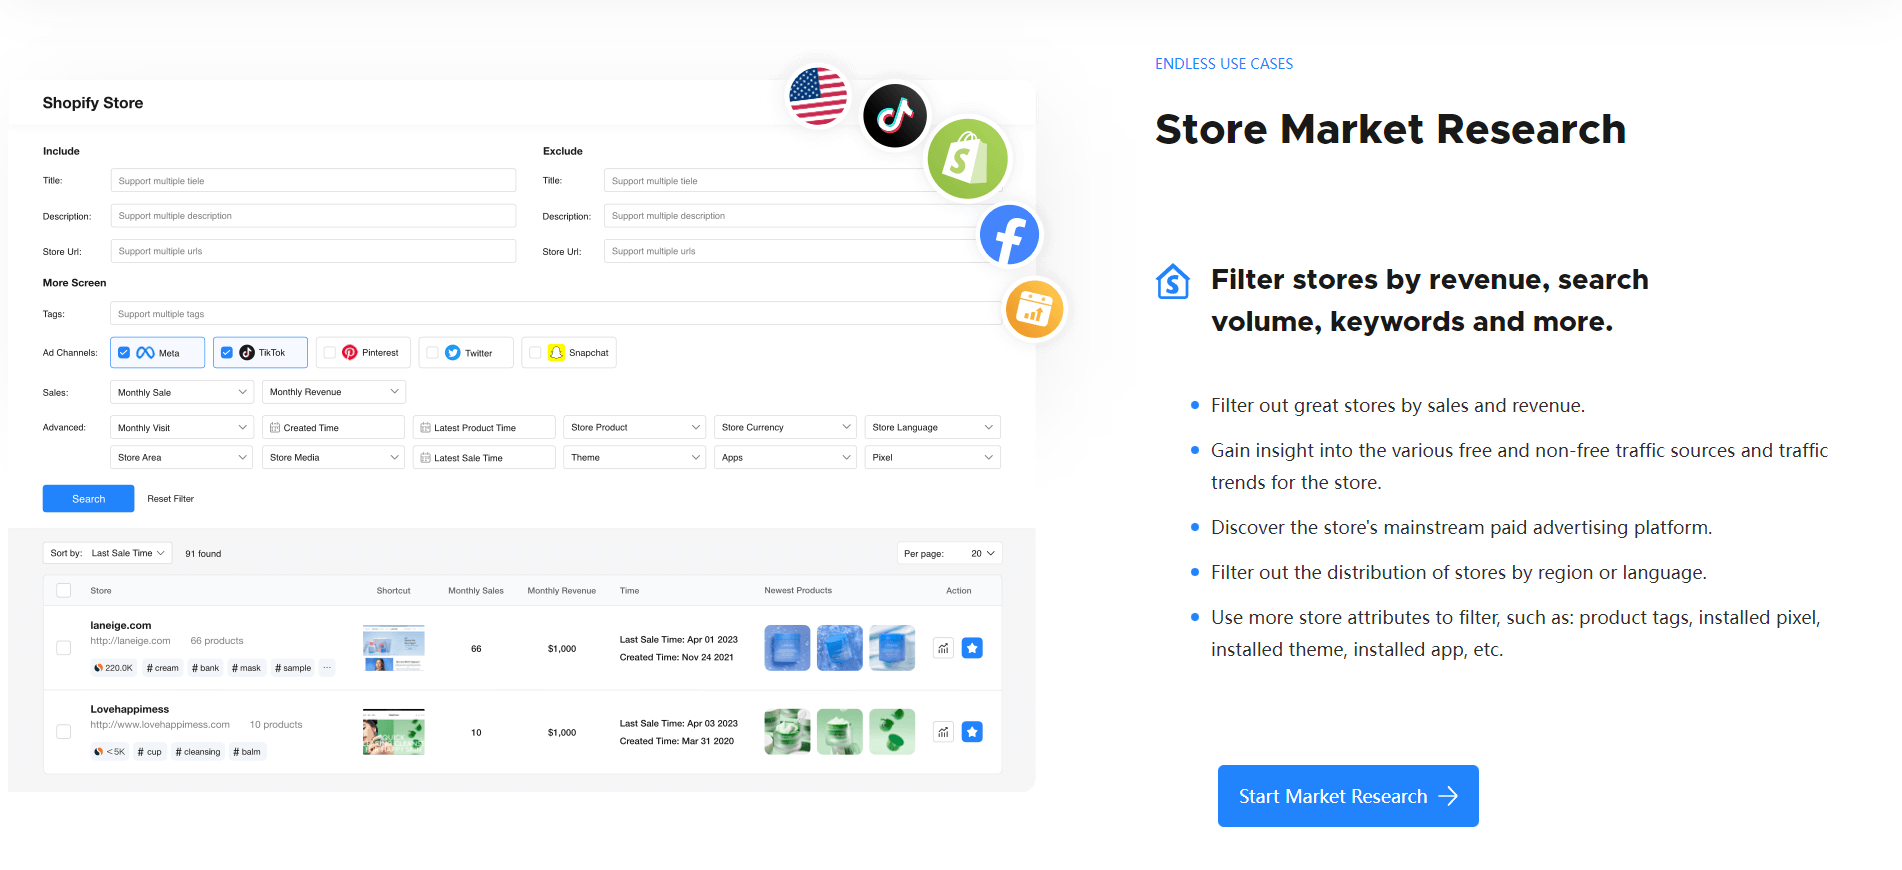Click the Tags input field
The width and height of the screenshot is (1902, 870).
click(555, 314)
